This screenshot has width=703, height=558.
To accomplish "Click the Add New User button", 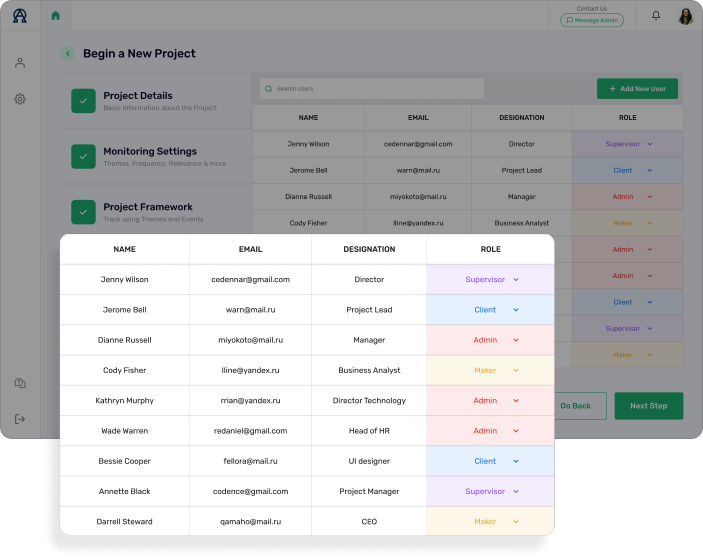I will pyautogui.click(x=637, y=89).
